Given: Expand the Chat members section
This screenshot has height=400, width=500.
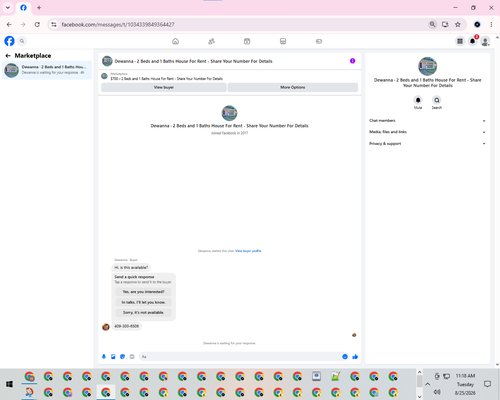Looking at the screenshot, I should point(427,120).
